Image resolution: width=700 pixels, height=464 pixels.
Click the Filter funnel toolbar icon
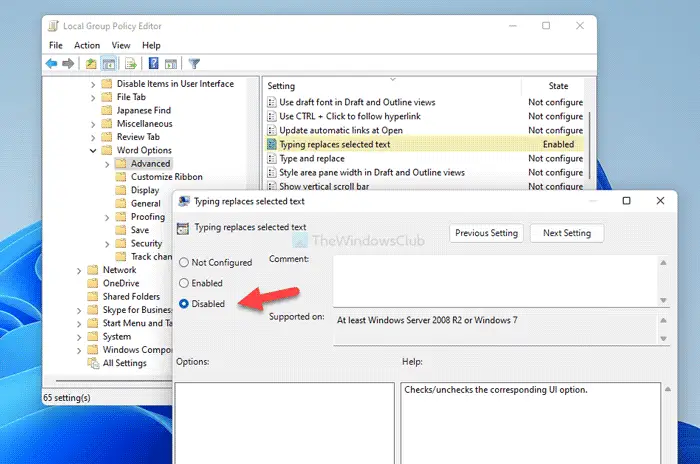(194, 64)
